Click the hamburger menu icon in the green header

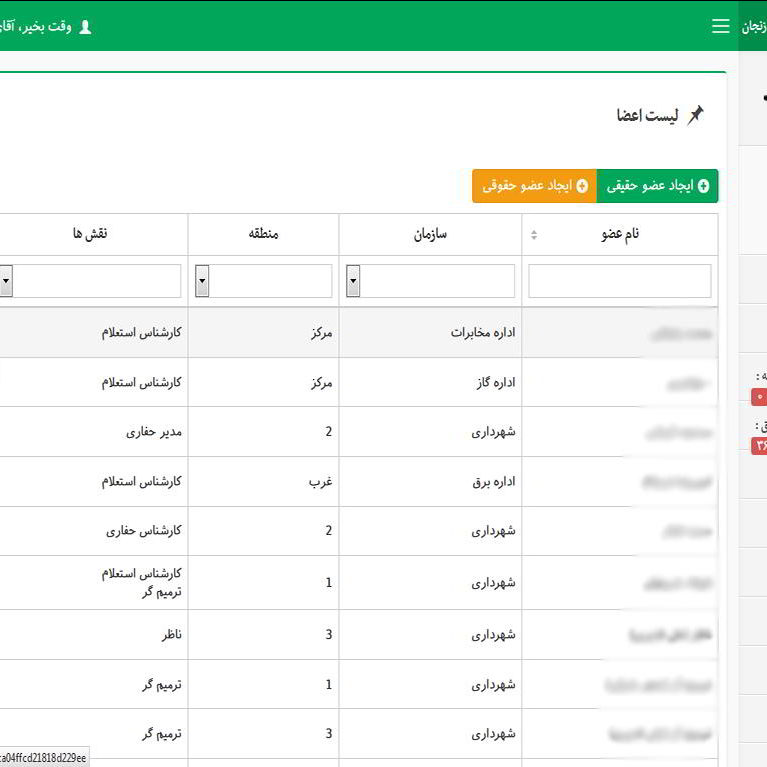coord(720,27)
